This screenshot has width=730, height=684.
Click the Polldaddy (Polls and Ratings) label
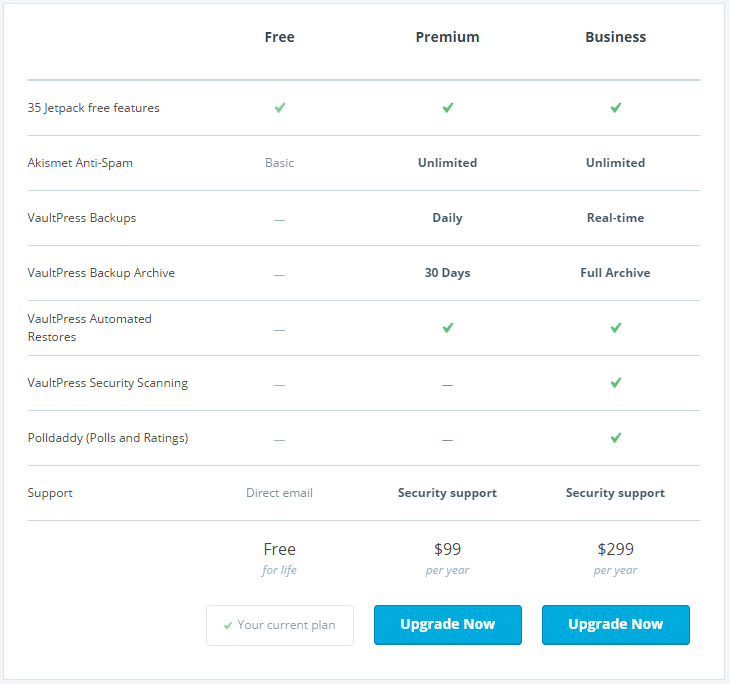coord(108,438)
